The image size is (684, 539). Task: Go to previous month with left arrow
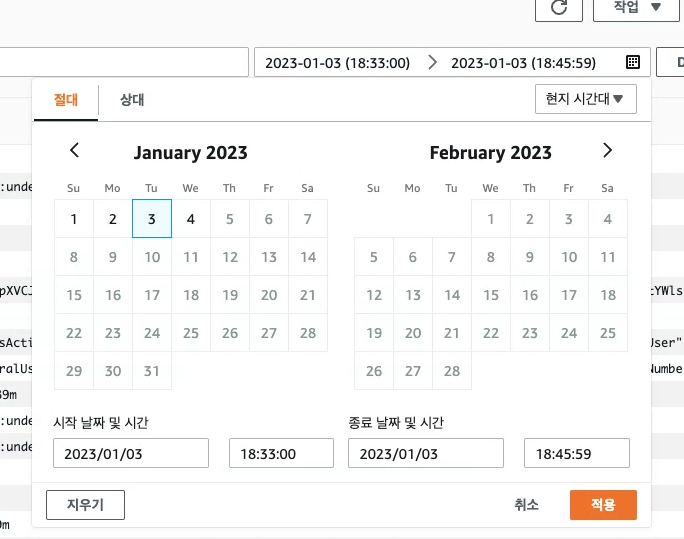[74, 151]
